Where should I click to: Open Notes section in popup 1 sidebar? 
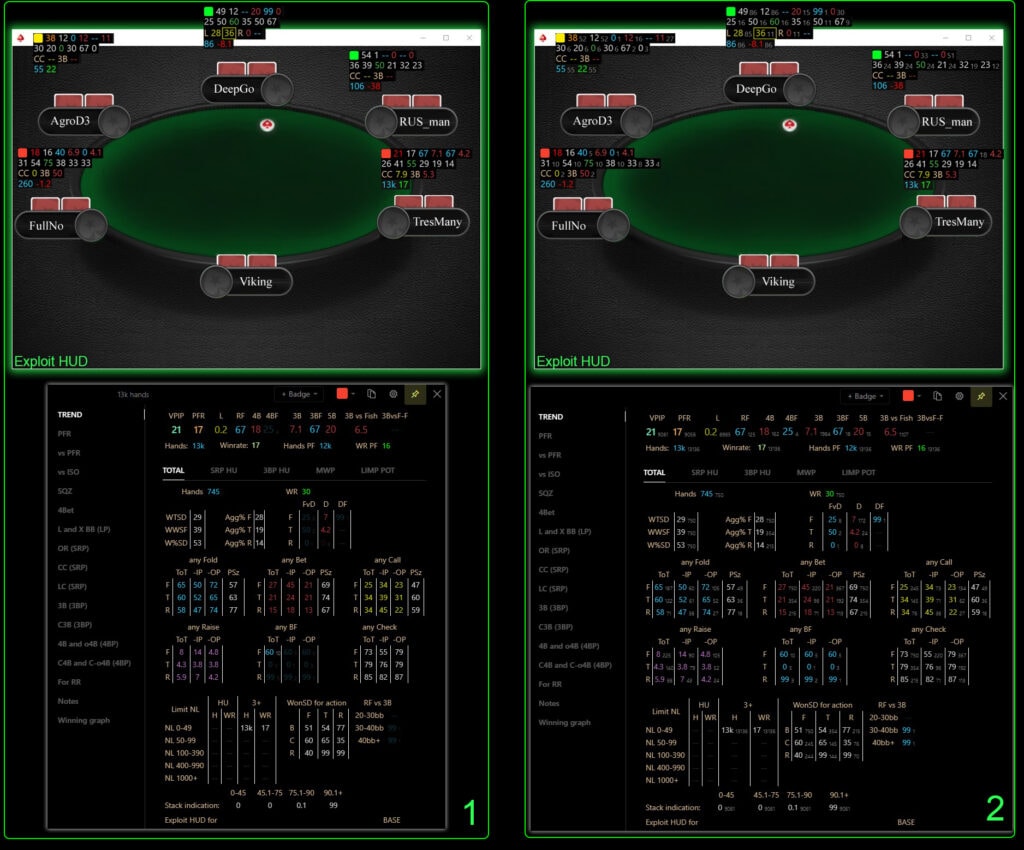68,701
